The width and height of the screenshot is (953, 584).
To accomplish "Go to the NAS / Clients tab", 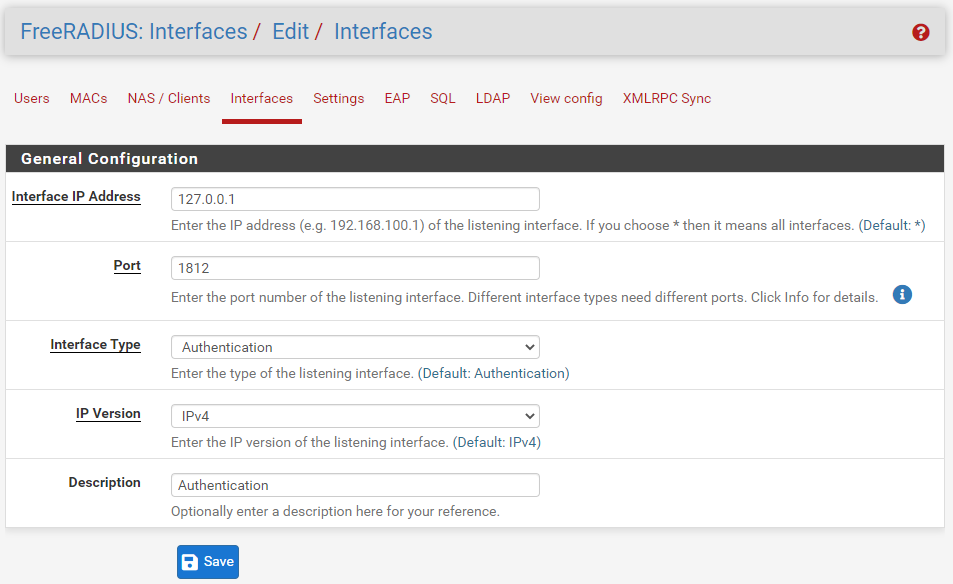I will pos(169,98).
